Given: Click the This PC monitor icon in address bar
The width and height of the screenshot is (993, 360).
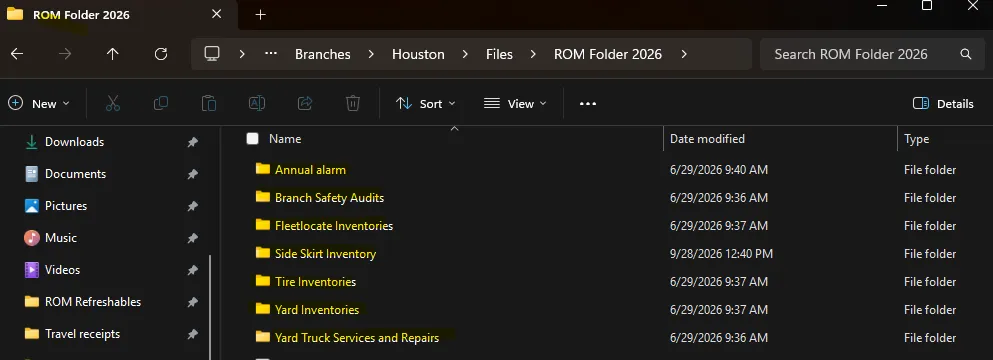Looking at the screenshot, I should click(x=212, y=54).
